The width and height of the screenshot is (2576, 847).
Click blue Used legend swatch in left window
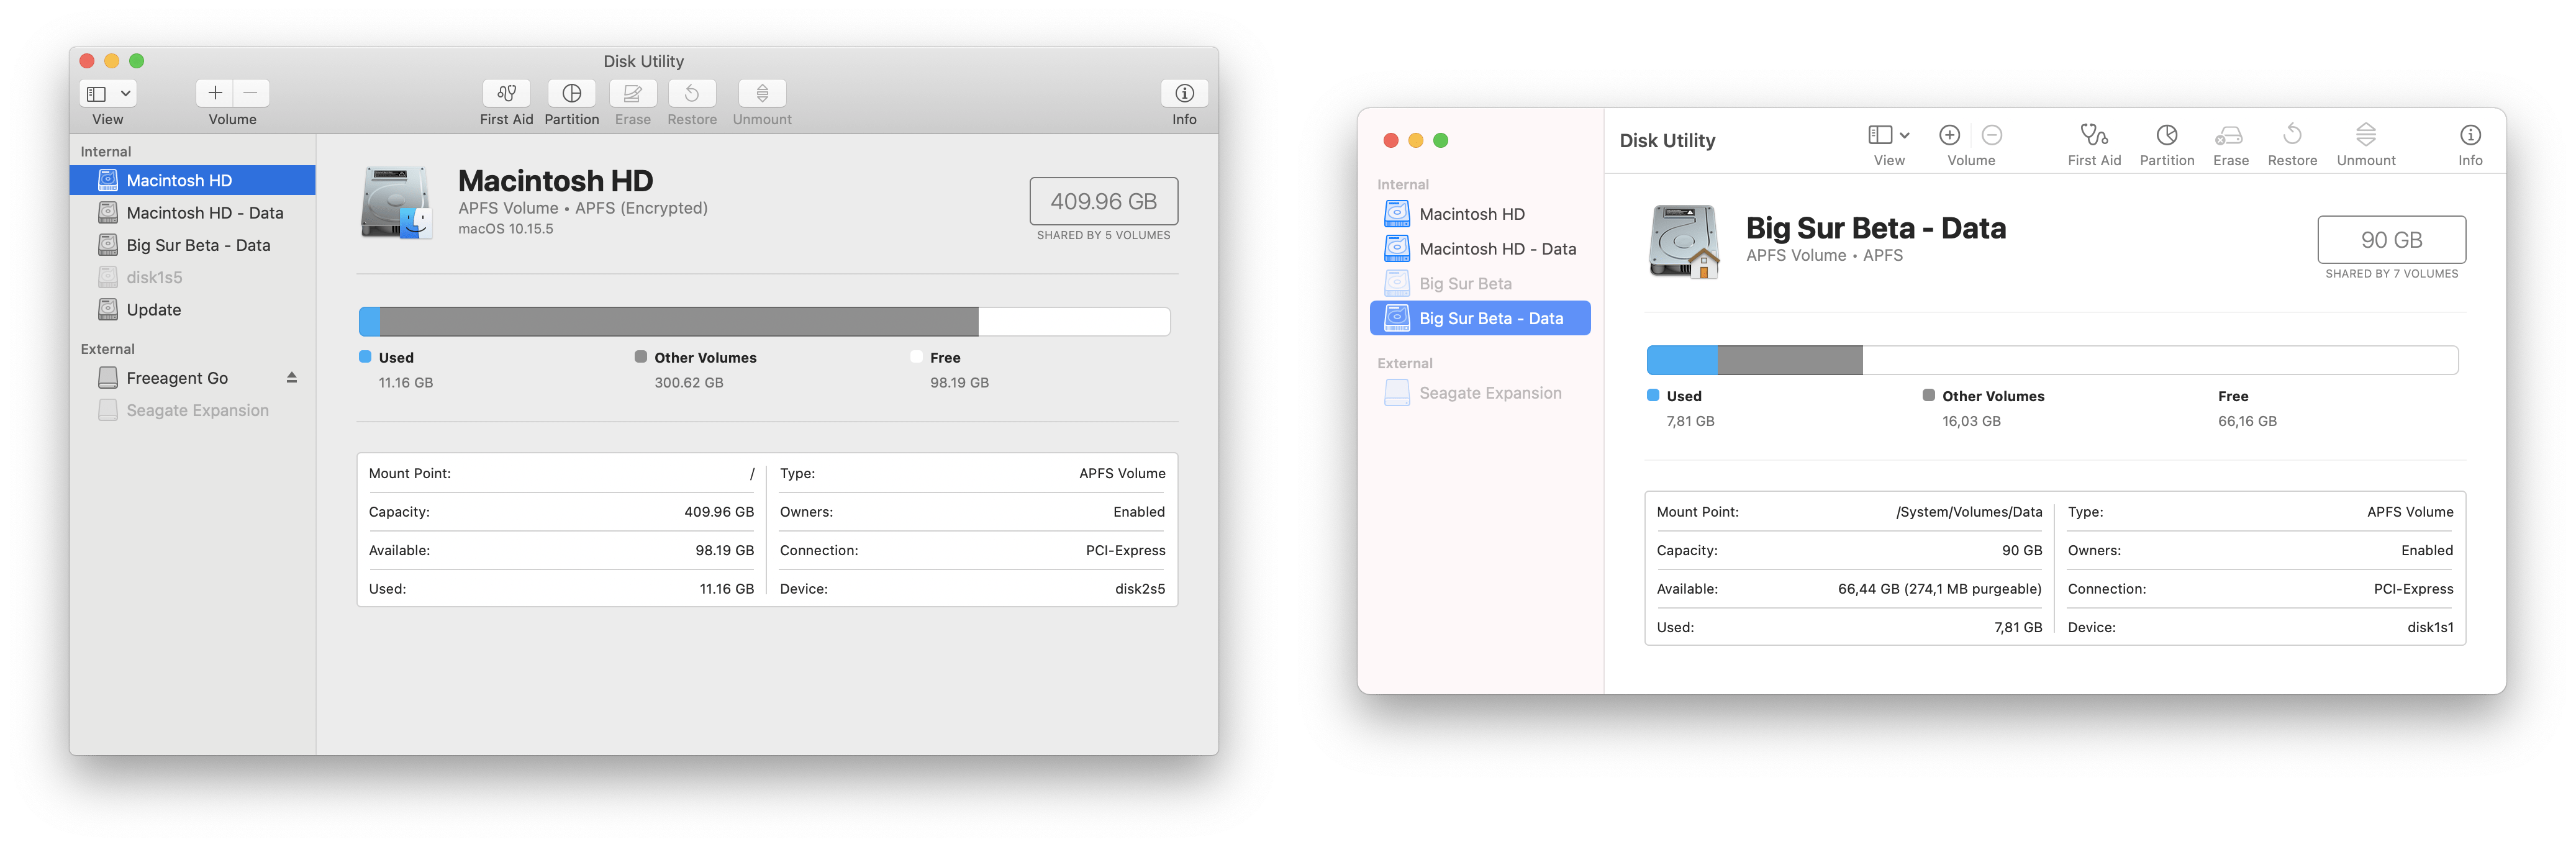pos(365,357)
